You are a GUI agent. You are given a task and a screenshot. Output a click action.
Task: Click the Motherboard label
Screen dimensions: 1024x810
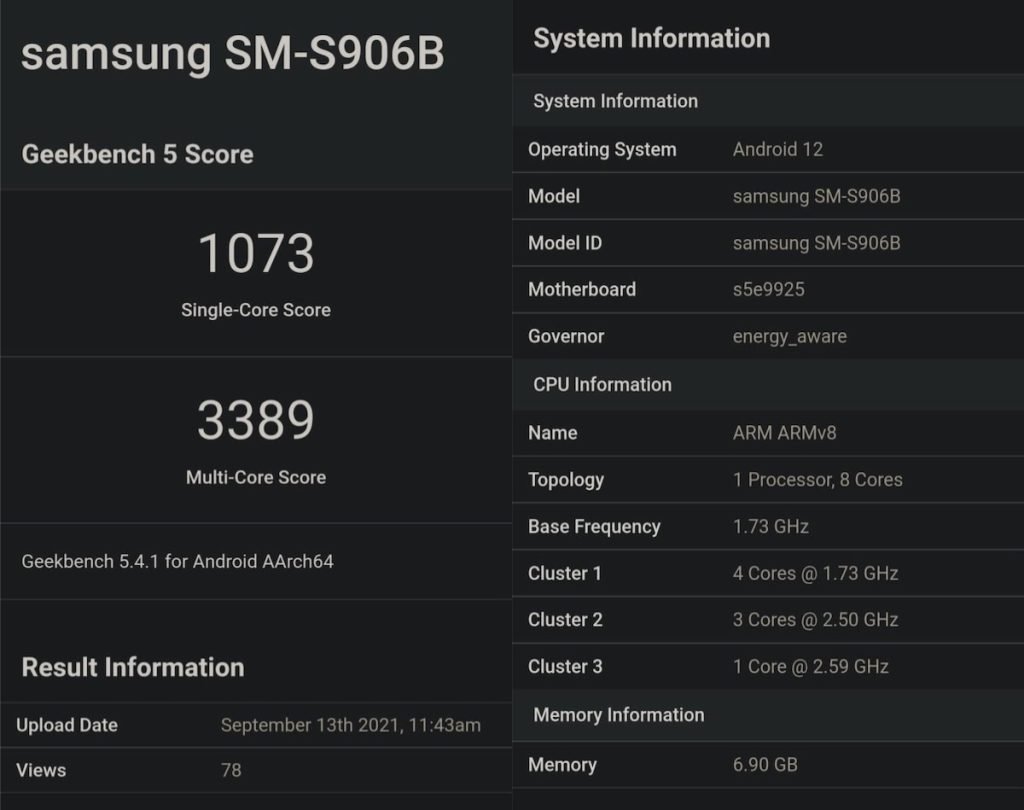(x=582, y=289)
